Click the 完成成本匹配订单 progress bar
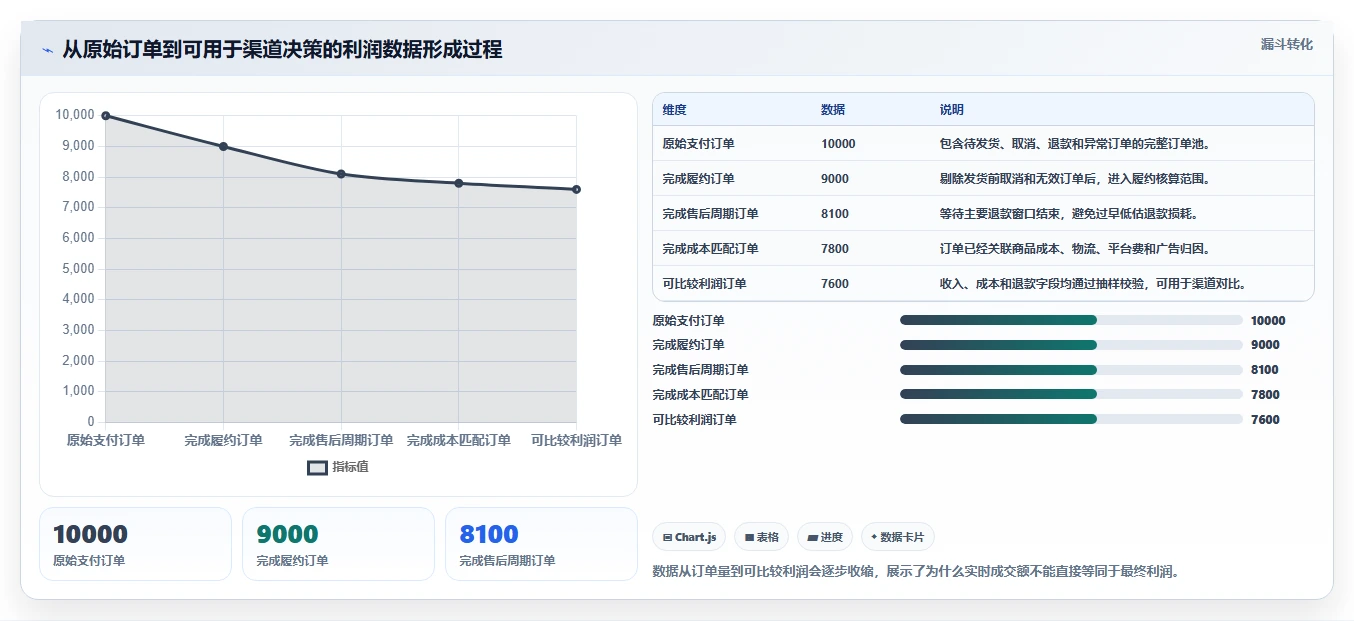The width and height of the screenshot is (1354, 621). pyautogui.click(x=1071, y=395)
